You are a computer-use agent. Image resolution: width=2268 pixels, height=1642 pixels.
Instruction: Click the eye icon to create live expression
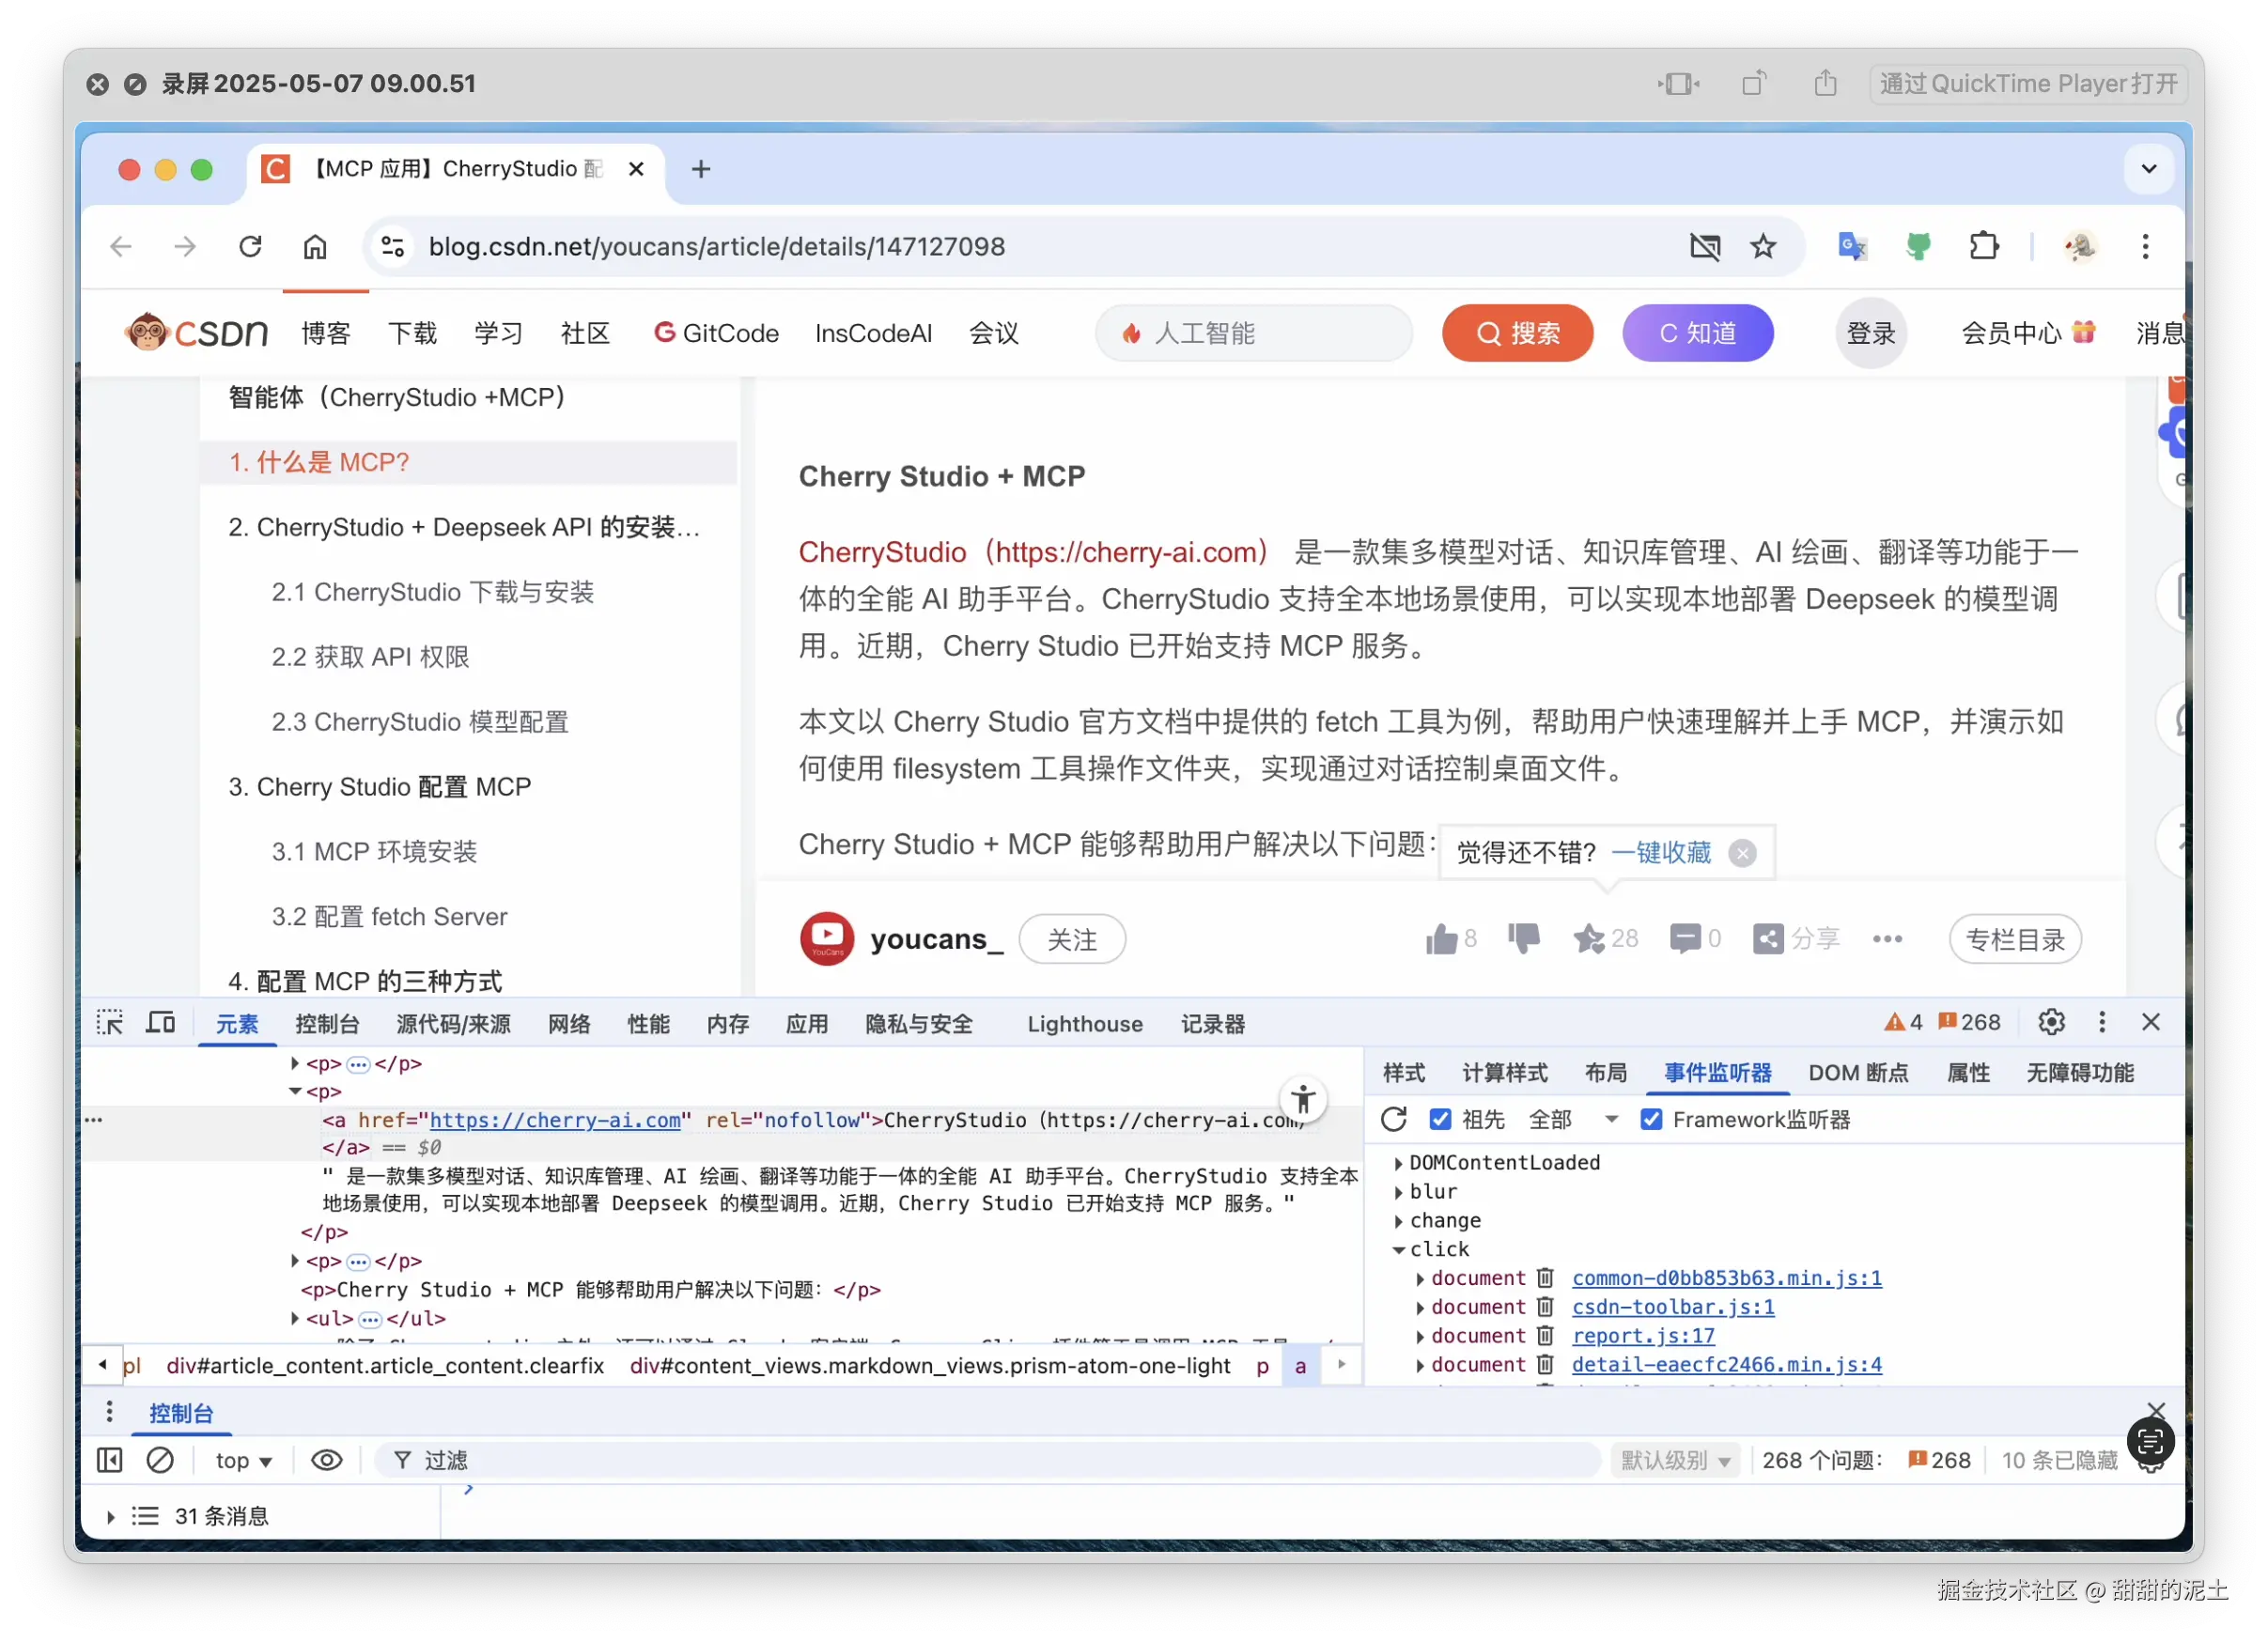[x=326, y=1460]
